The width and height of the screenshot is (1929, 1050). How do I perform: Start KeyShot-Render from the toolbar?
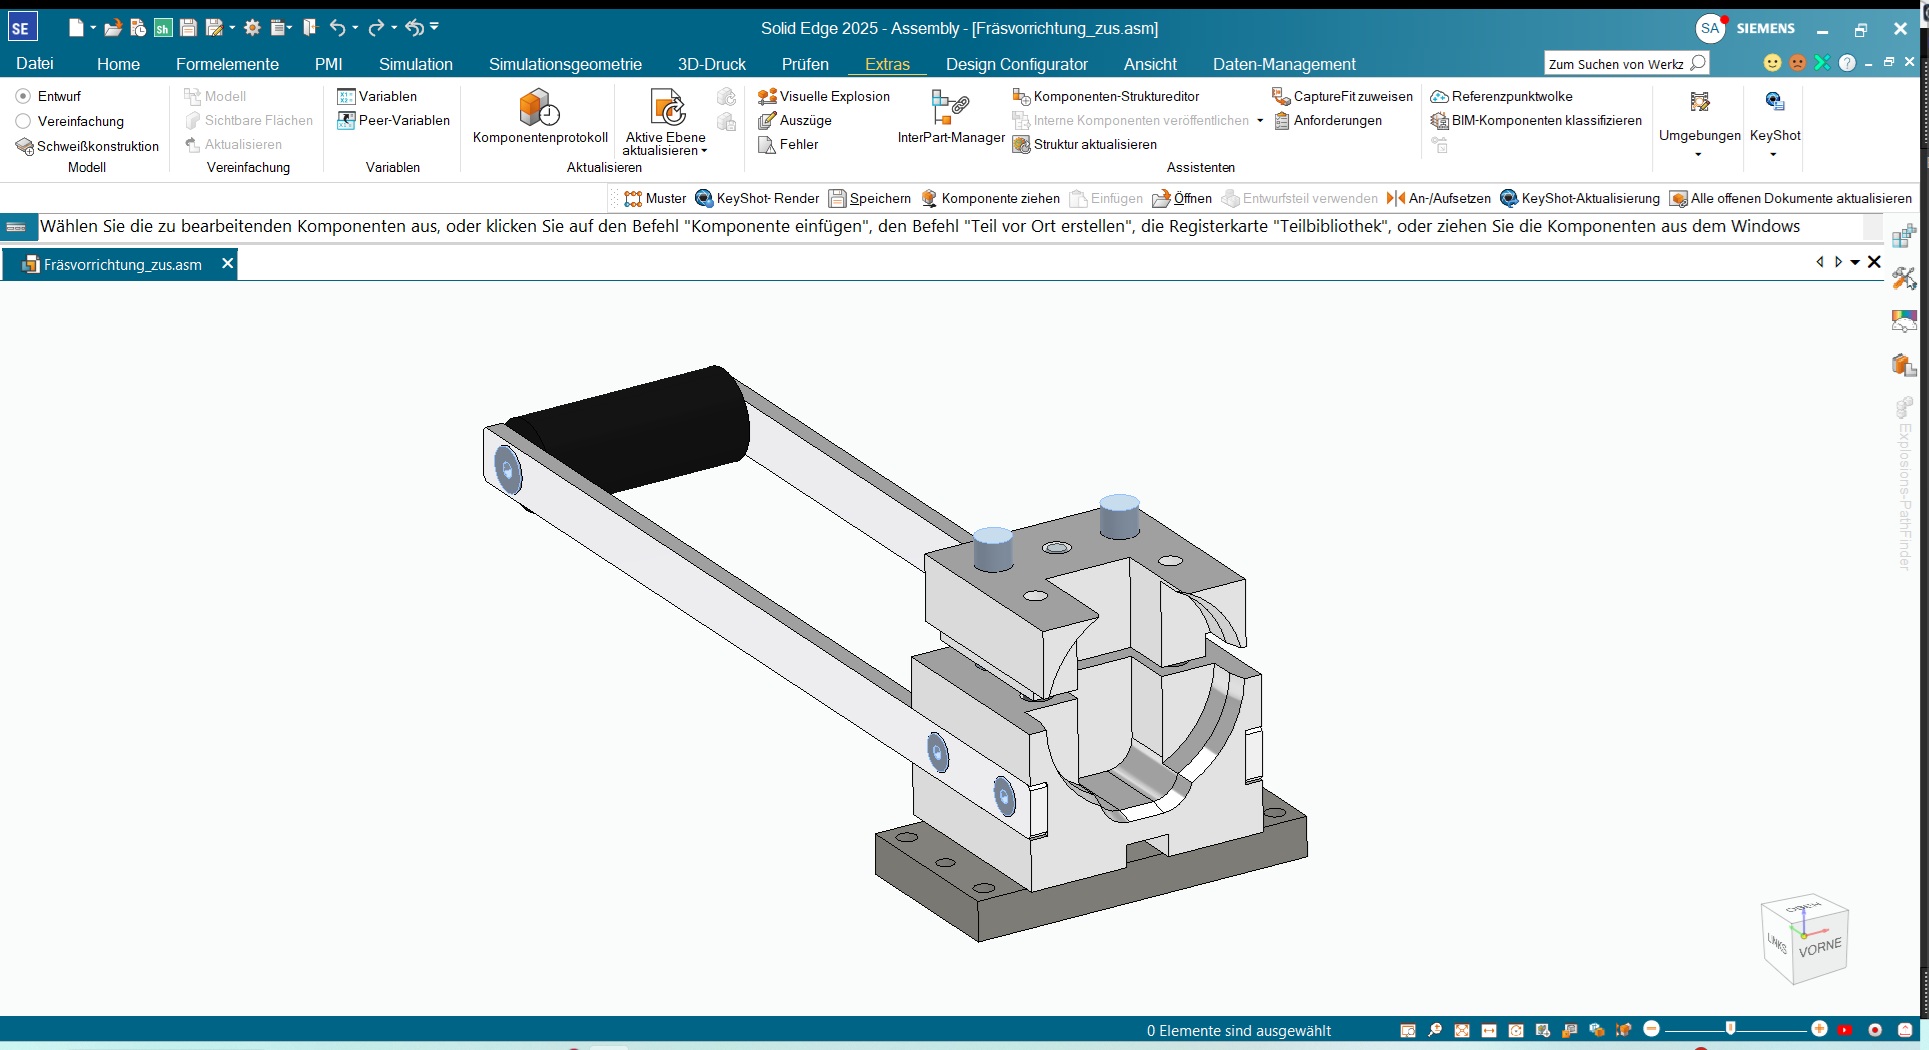tap(757, 198)
